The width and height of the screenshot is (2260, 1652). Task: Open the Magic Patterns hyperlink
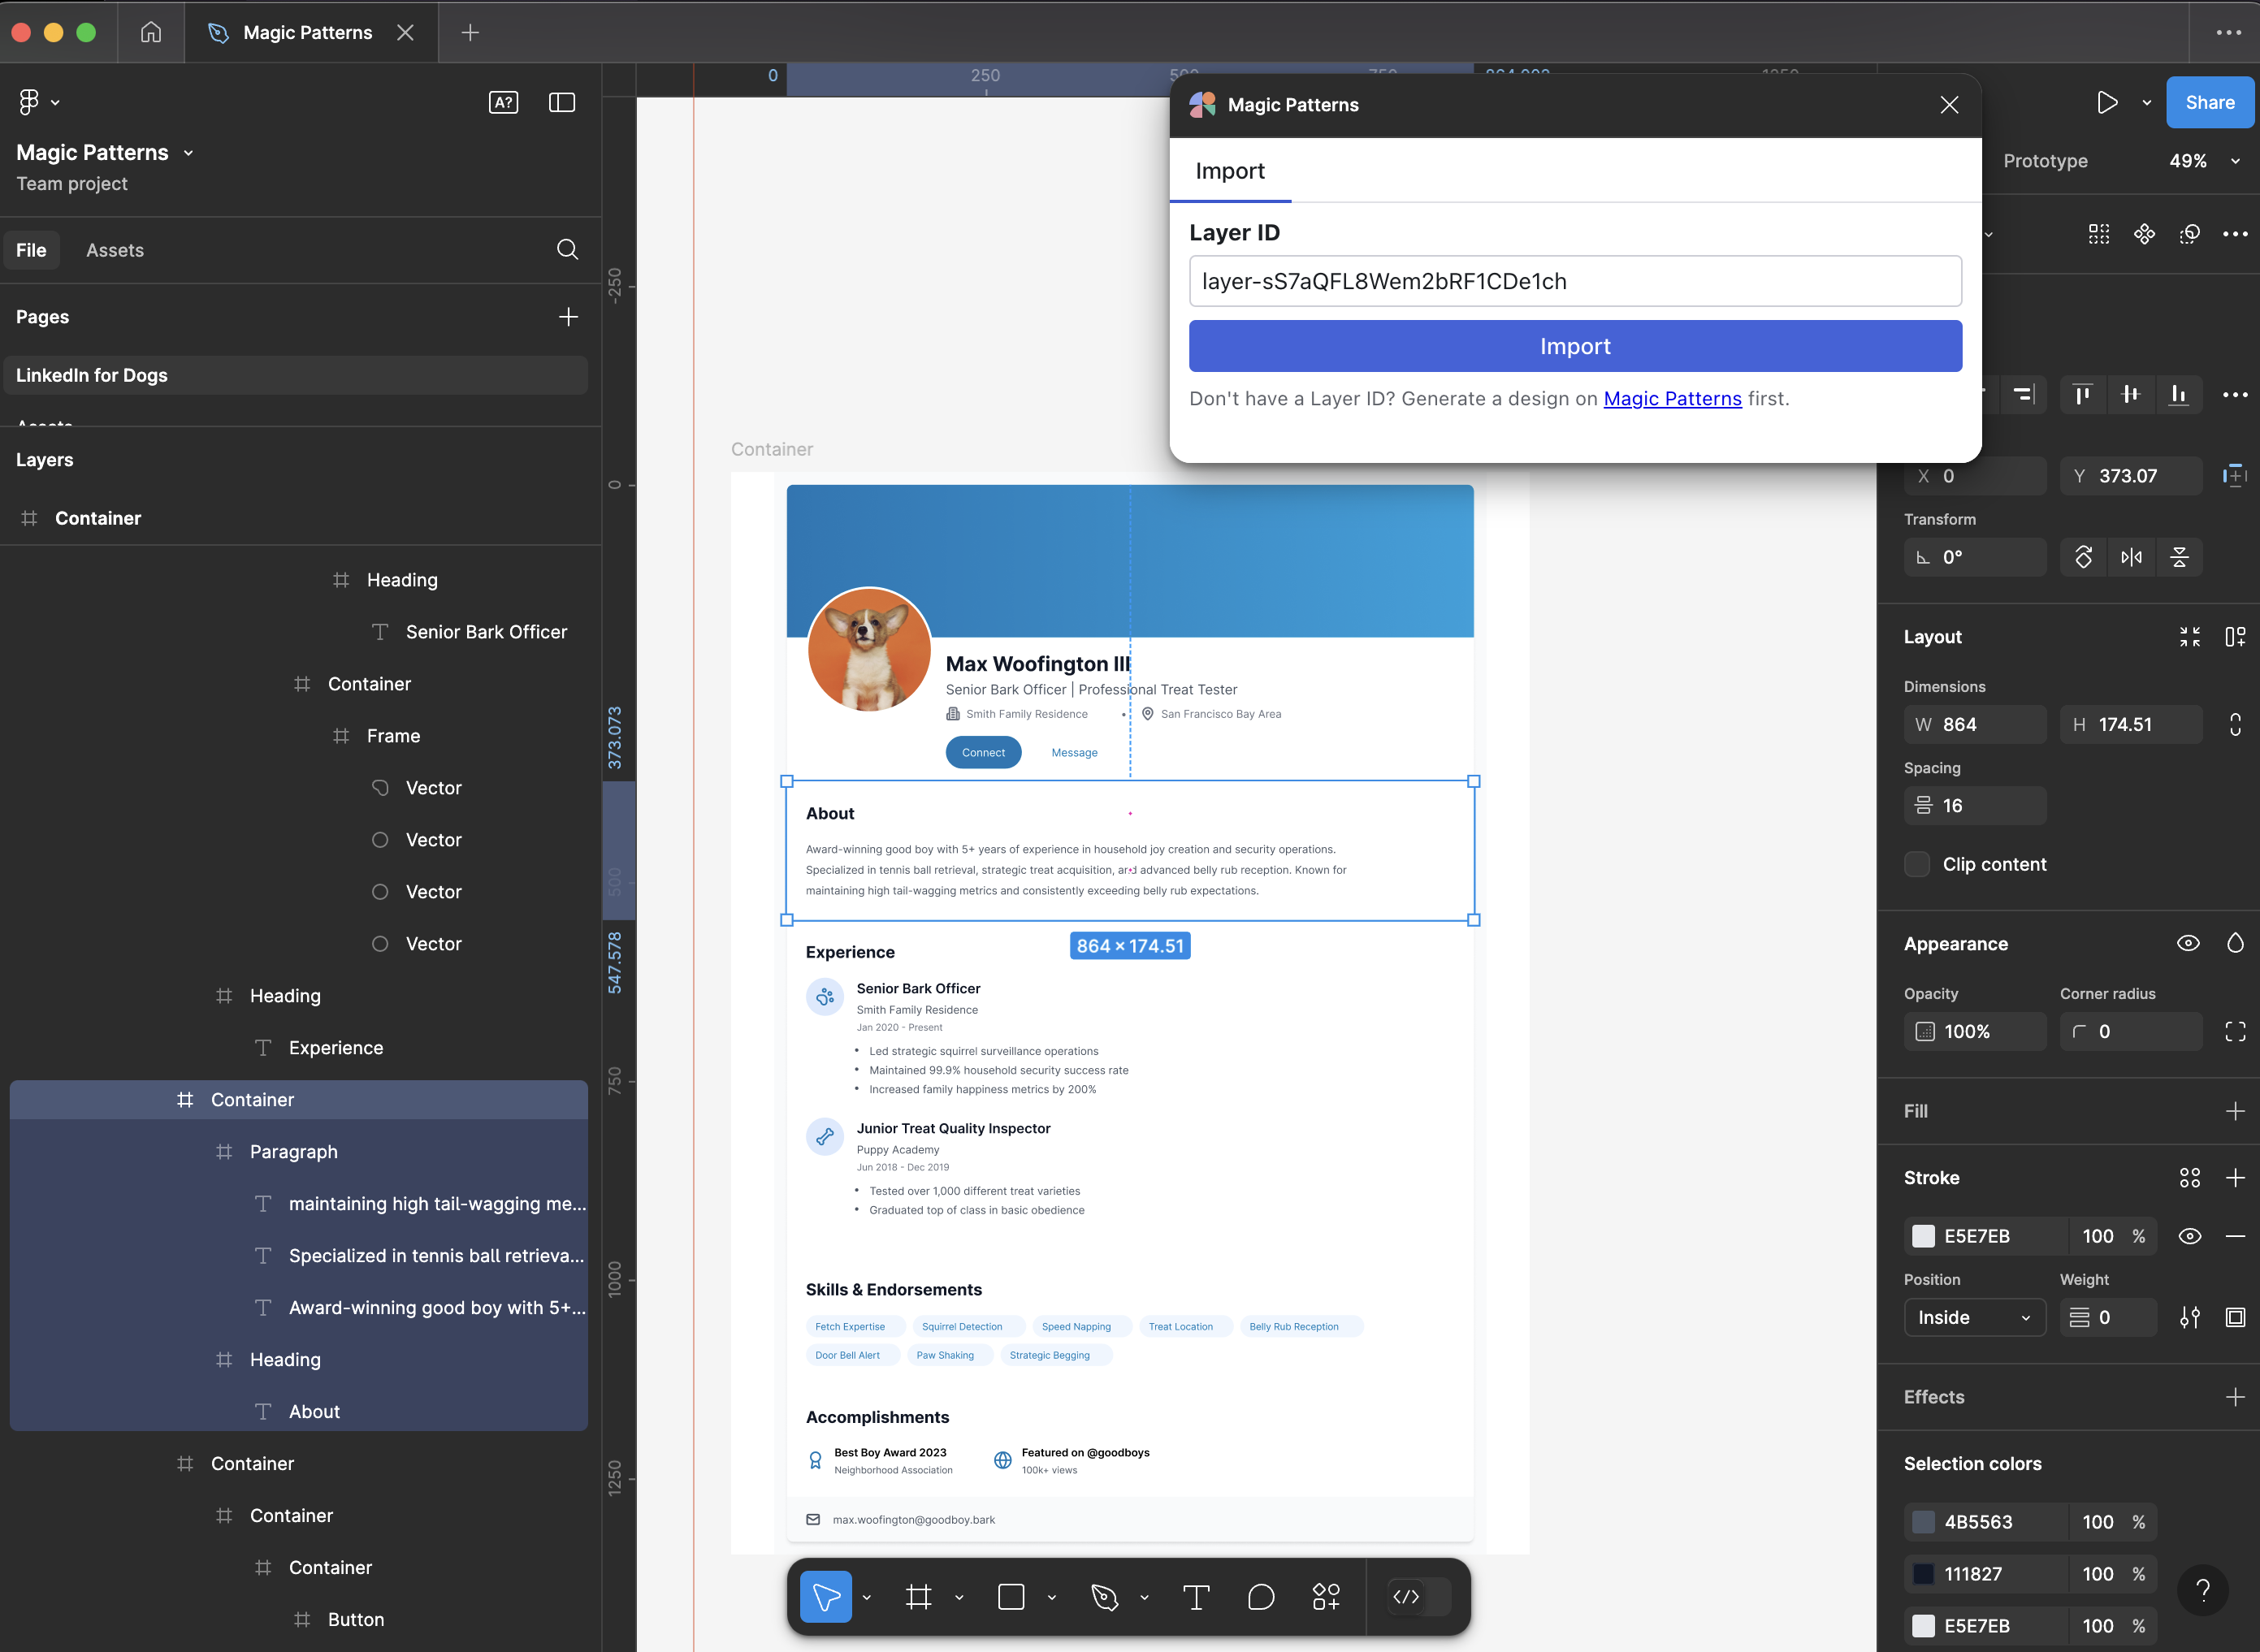pyautogui.click(x=1672, y=398)
